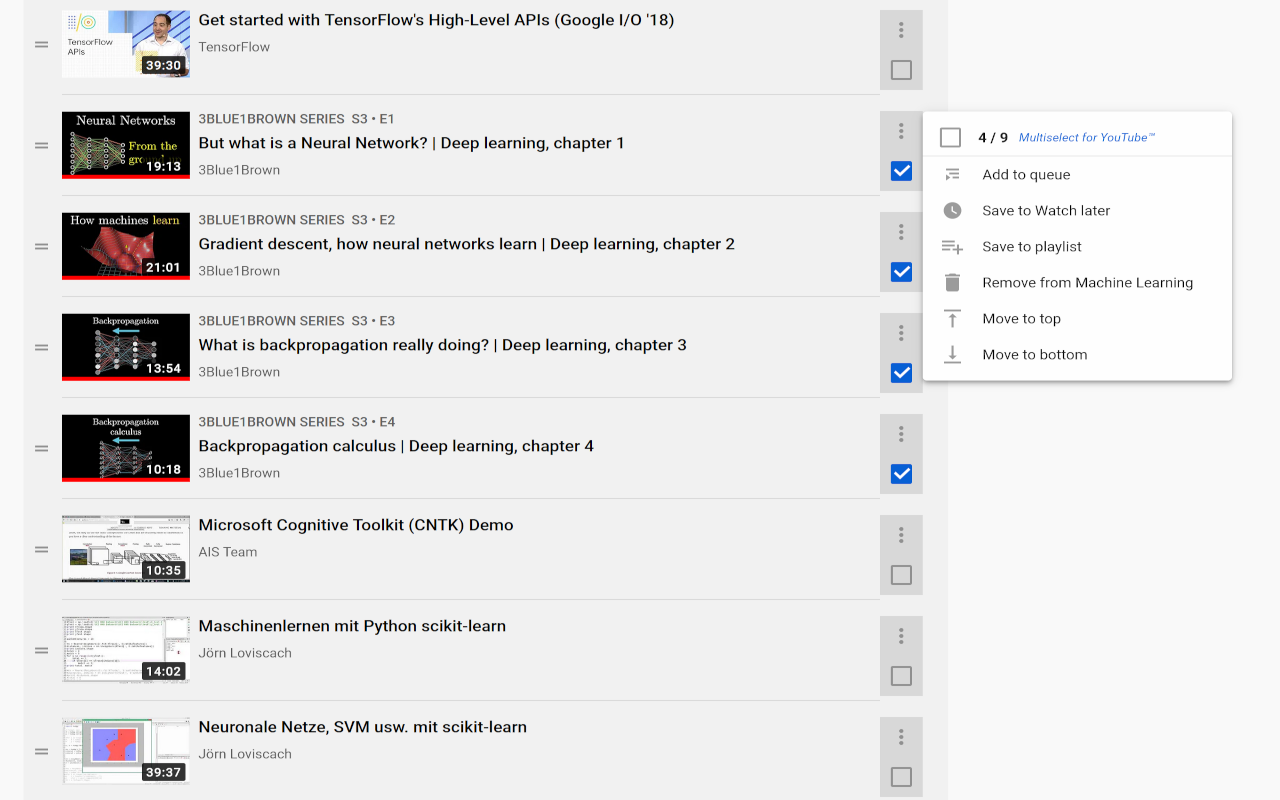Click 3BLUE1BROWN SERIES S3 • E1 label
Viewport: 1280px width, 800px height.
(x=296, y=119)
